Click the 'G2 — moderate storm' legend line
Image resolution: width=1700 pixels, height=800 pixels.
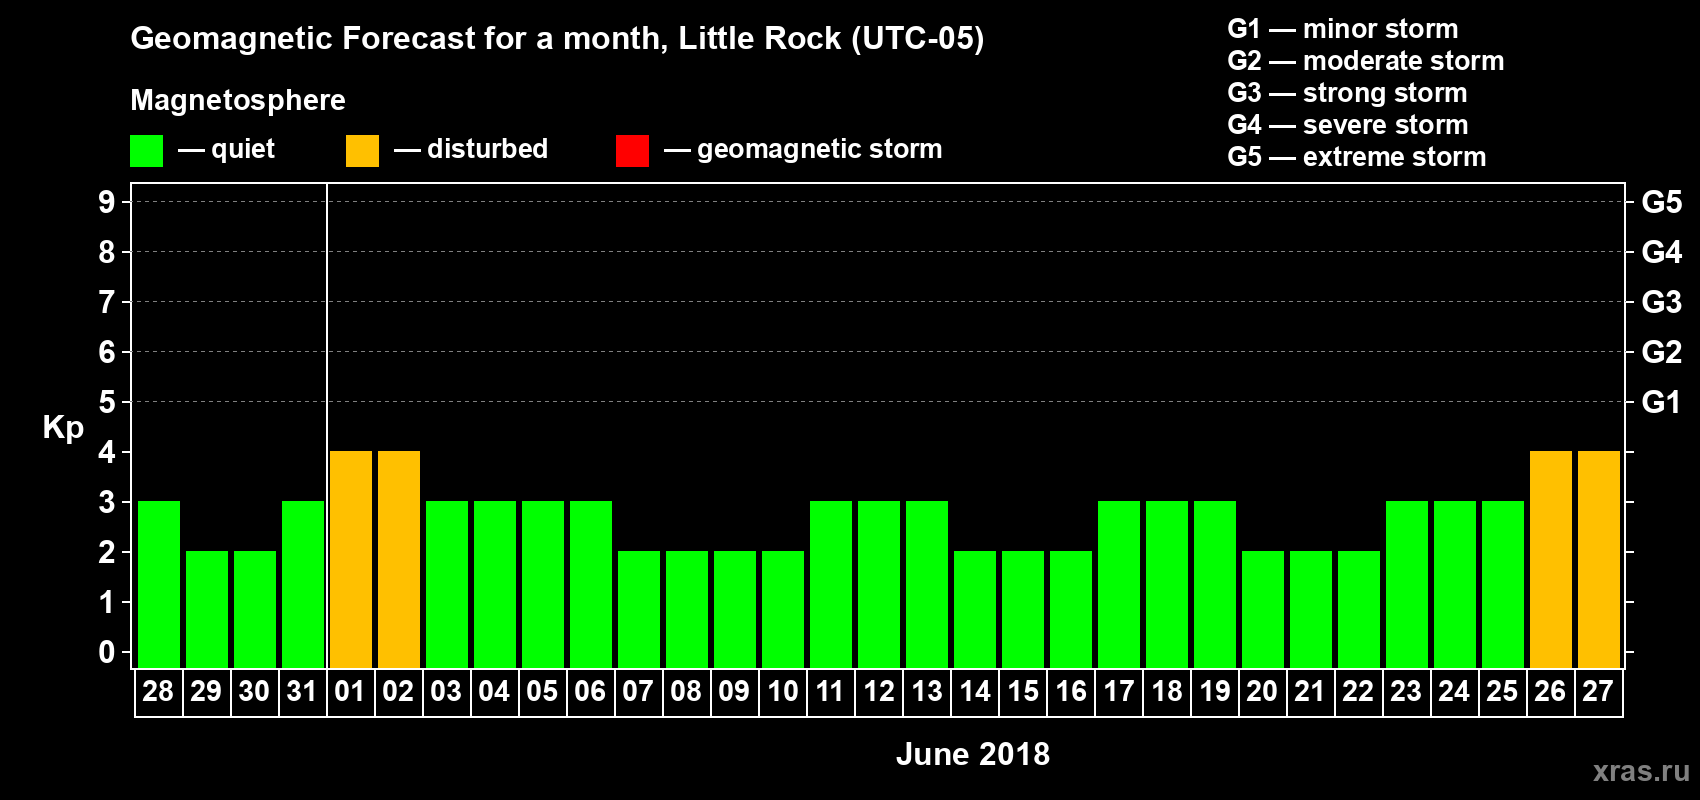point(1366,61)
